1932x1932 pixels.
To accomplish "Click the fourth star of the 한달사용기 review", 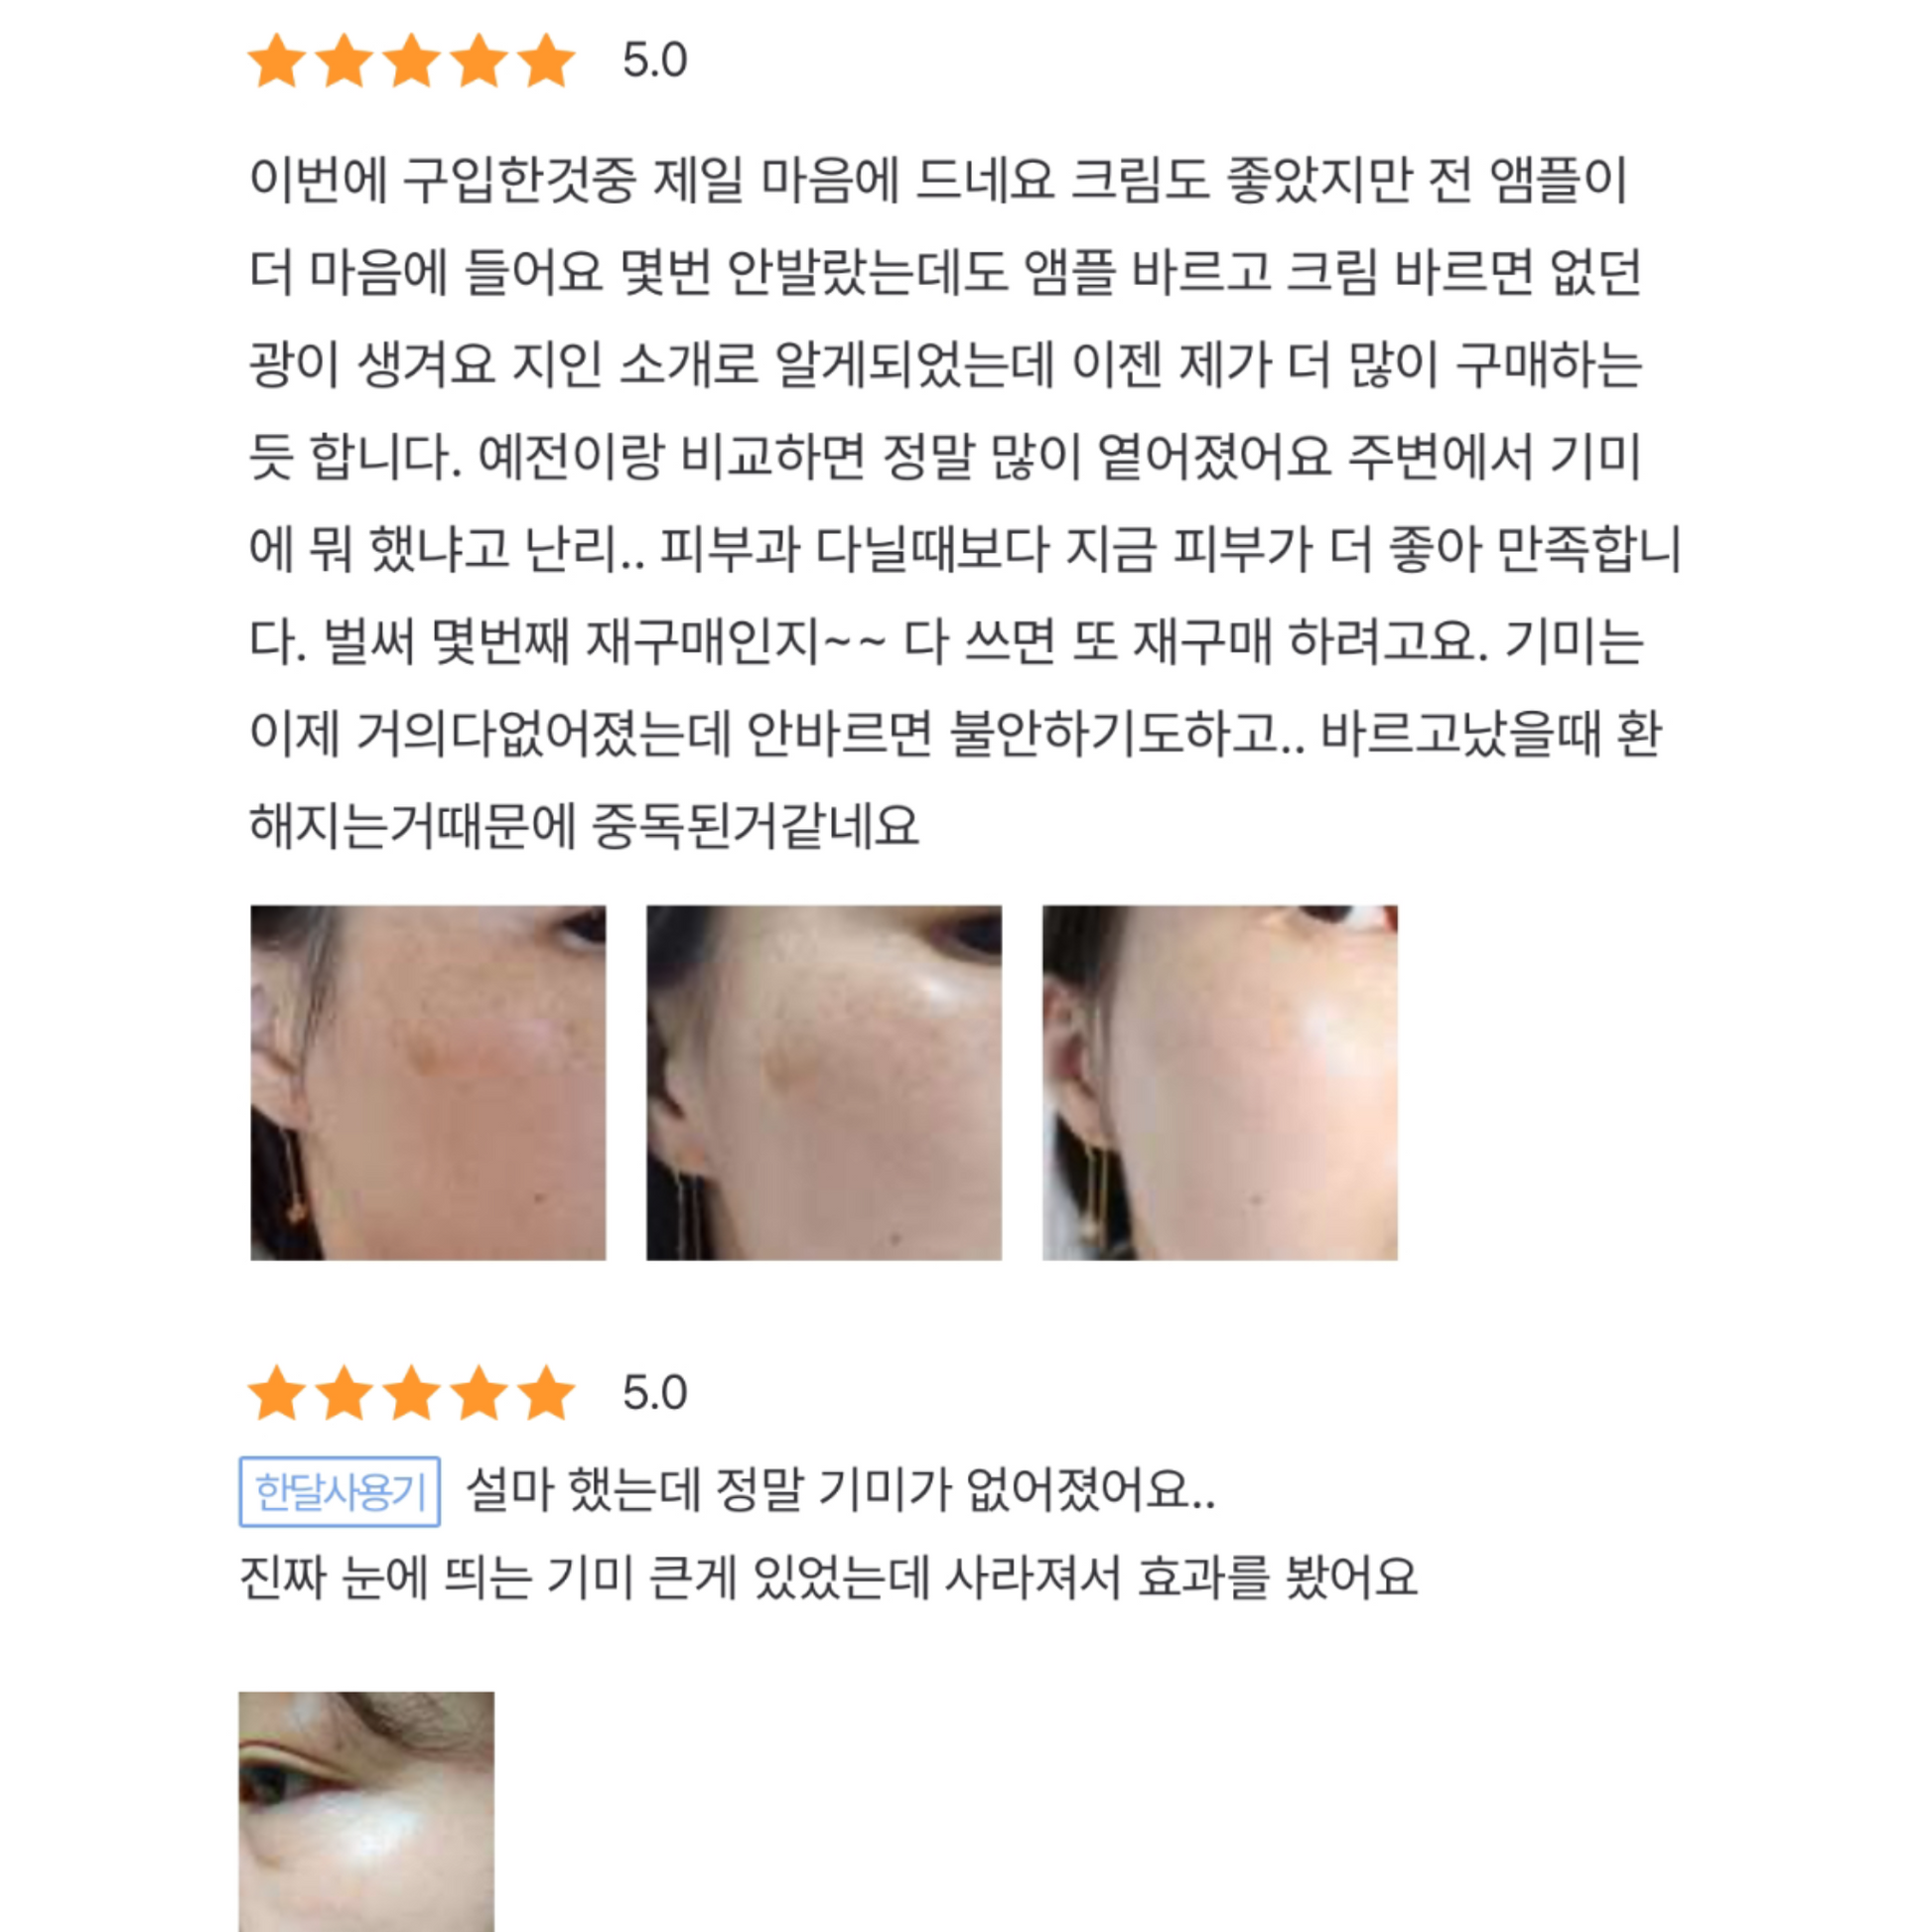I will coord(479,1393).
